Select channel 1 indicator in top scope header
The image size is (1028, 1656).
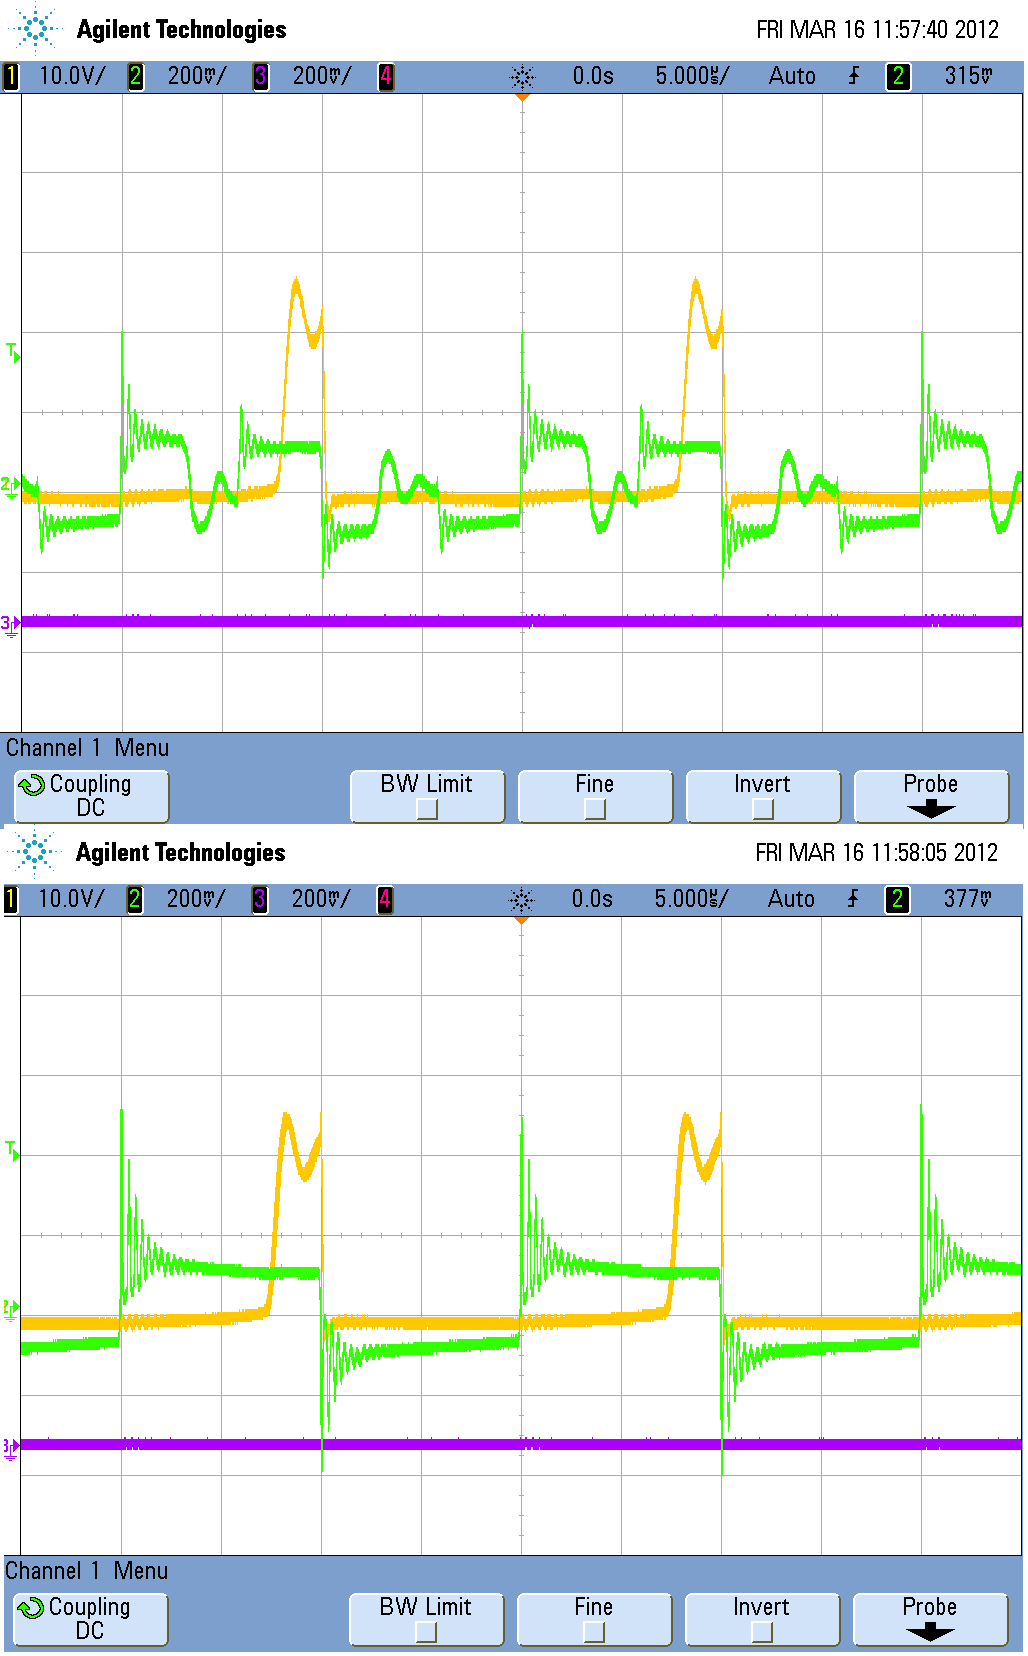click(11, 76)
